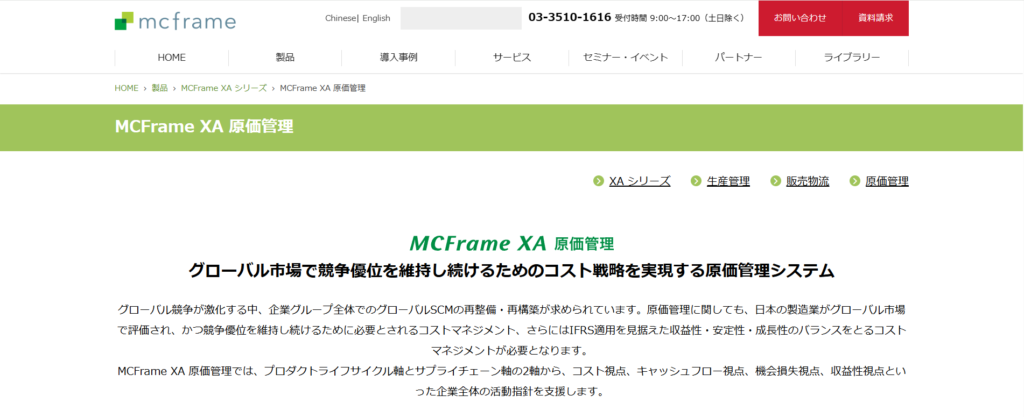Screen dimensions: 1024x417
Task: Click the 受付時間 9:00～17:00 text
Action: 680,18
